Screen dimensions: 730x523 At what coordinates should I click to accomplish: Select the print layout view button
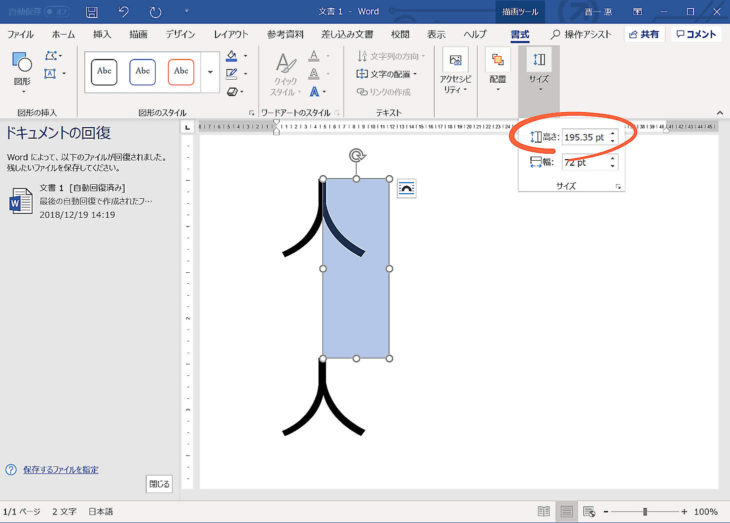pyautogui.click(x=566, y=511)
